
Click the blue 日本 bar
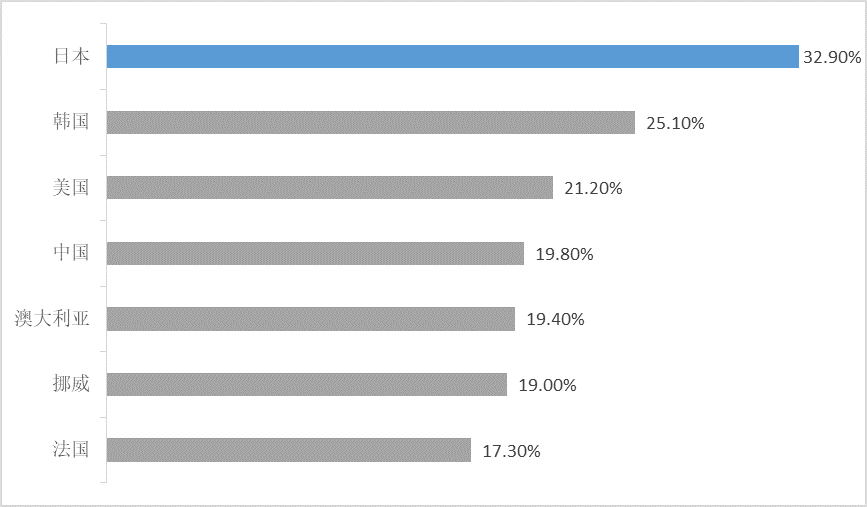[x=452, y=56]
